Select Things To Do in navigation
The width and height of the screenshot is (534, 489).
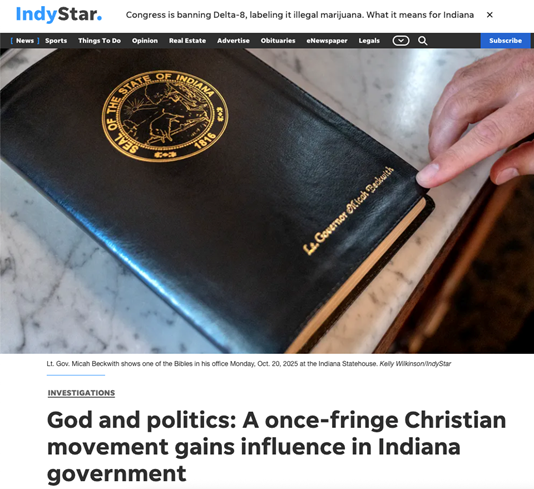99,41
